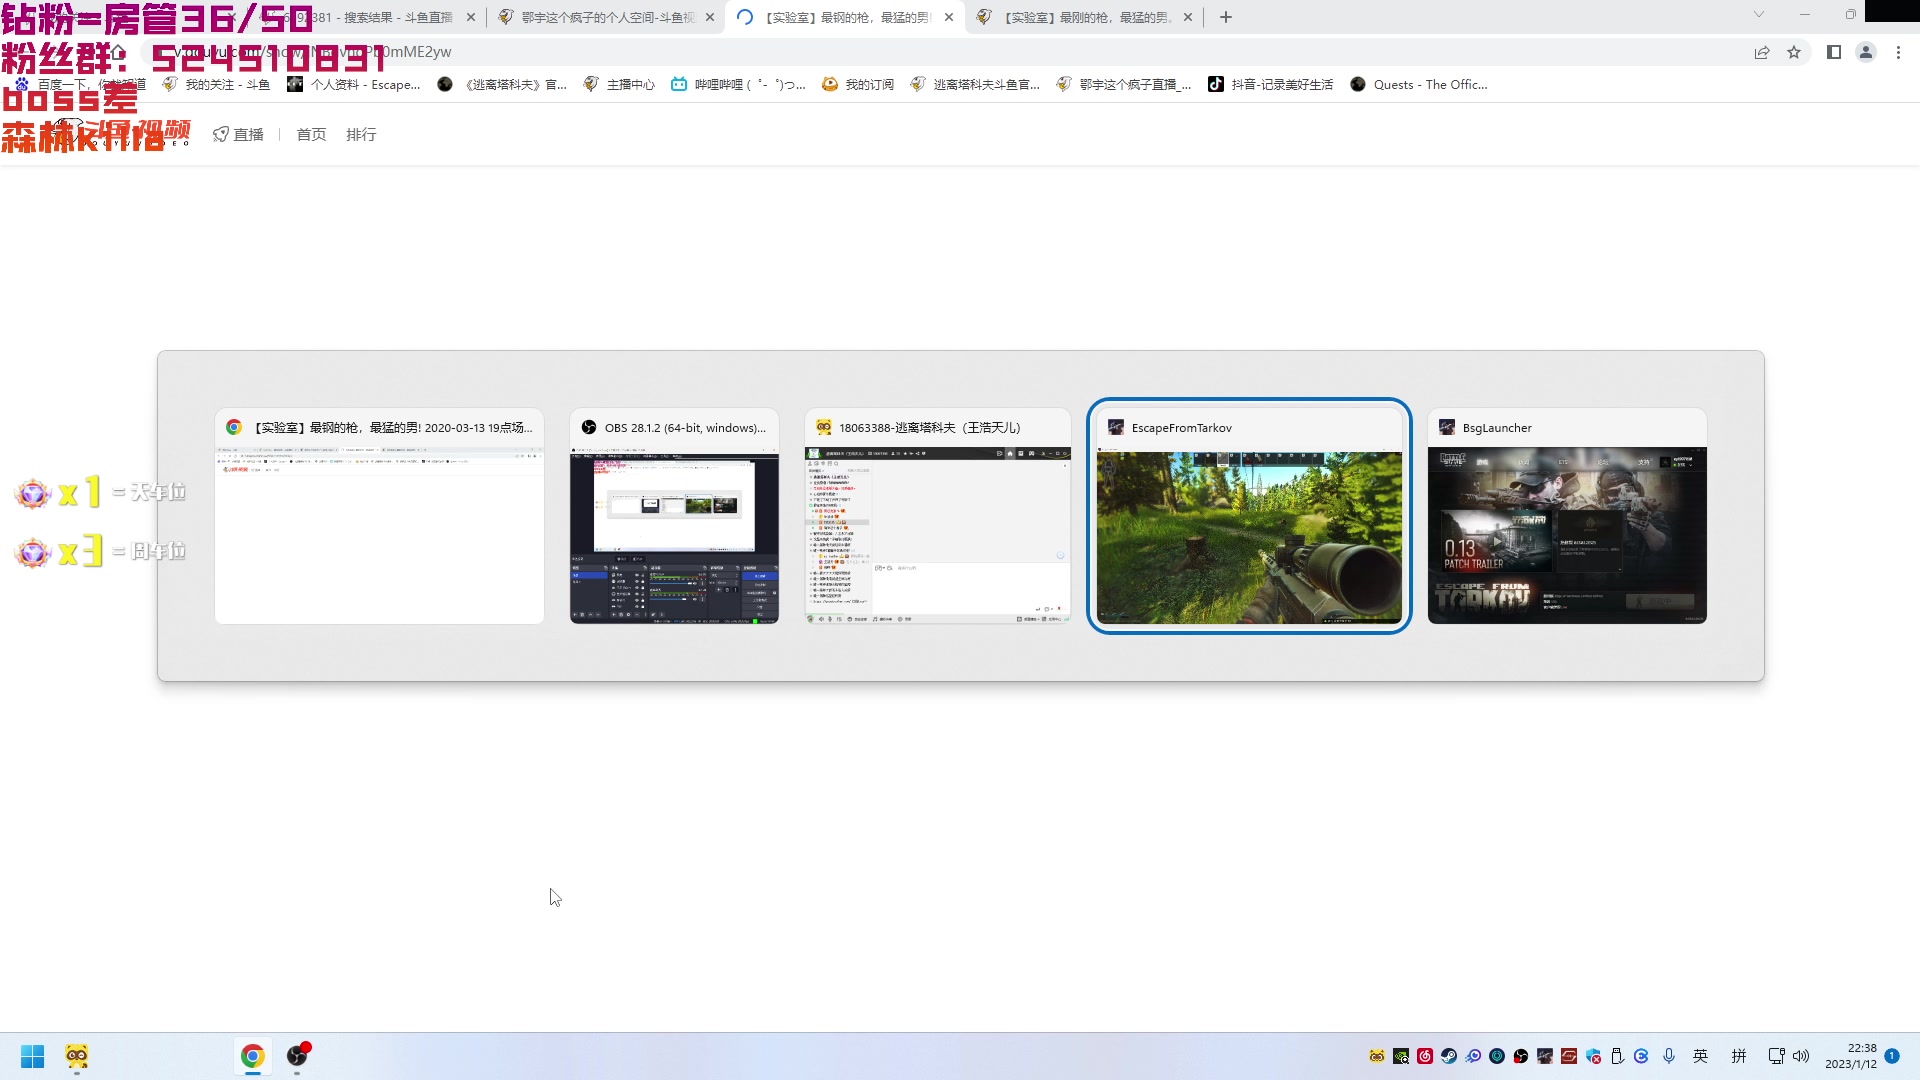Image resolution: width=1920 pixels, height=1080 pixels.
Task: Switch to the OBS 28.1.2 window thumbnail
Action: 674,516
